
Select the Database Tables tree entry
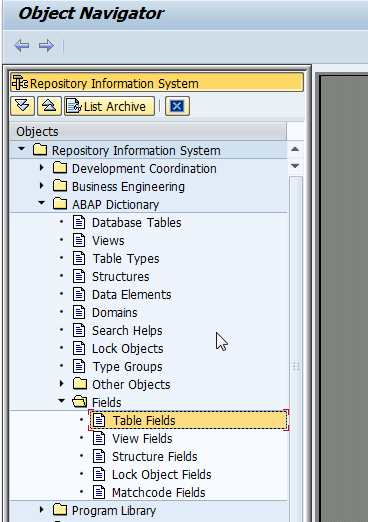pyautogui.click(x=137, y=222)
